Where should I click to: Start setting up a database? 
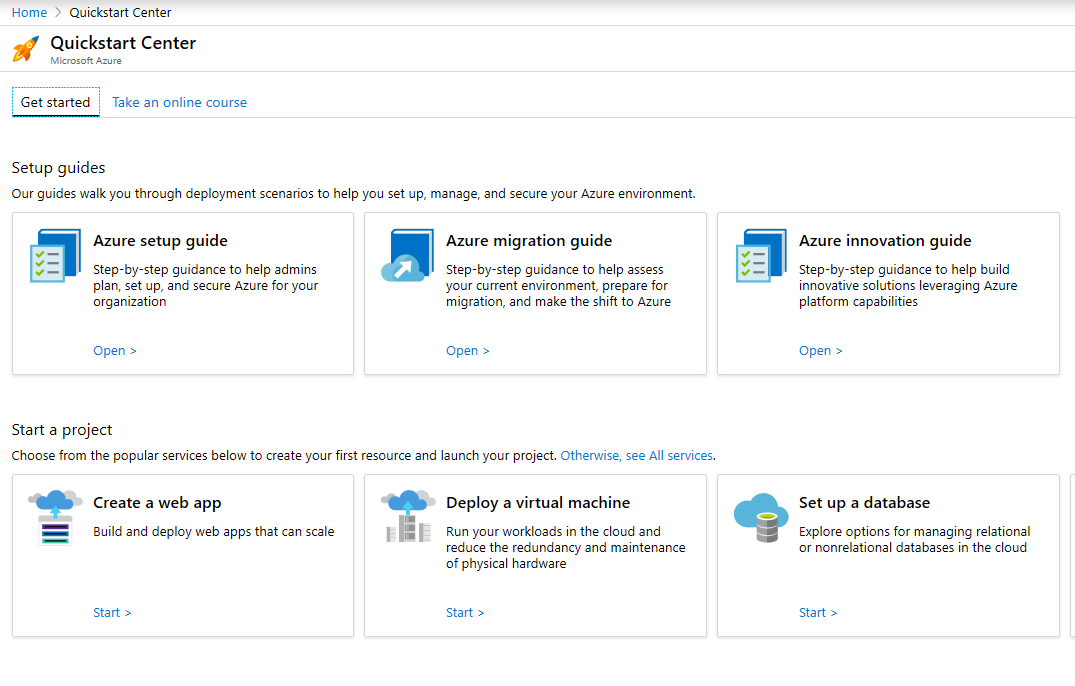click(818, 612)
